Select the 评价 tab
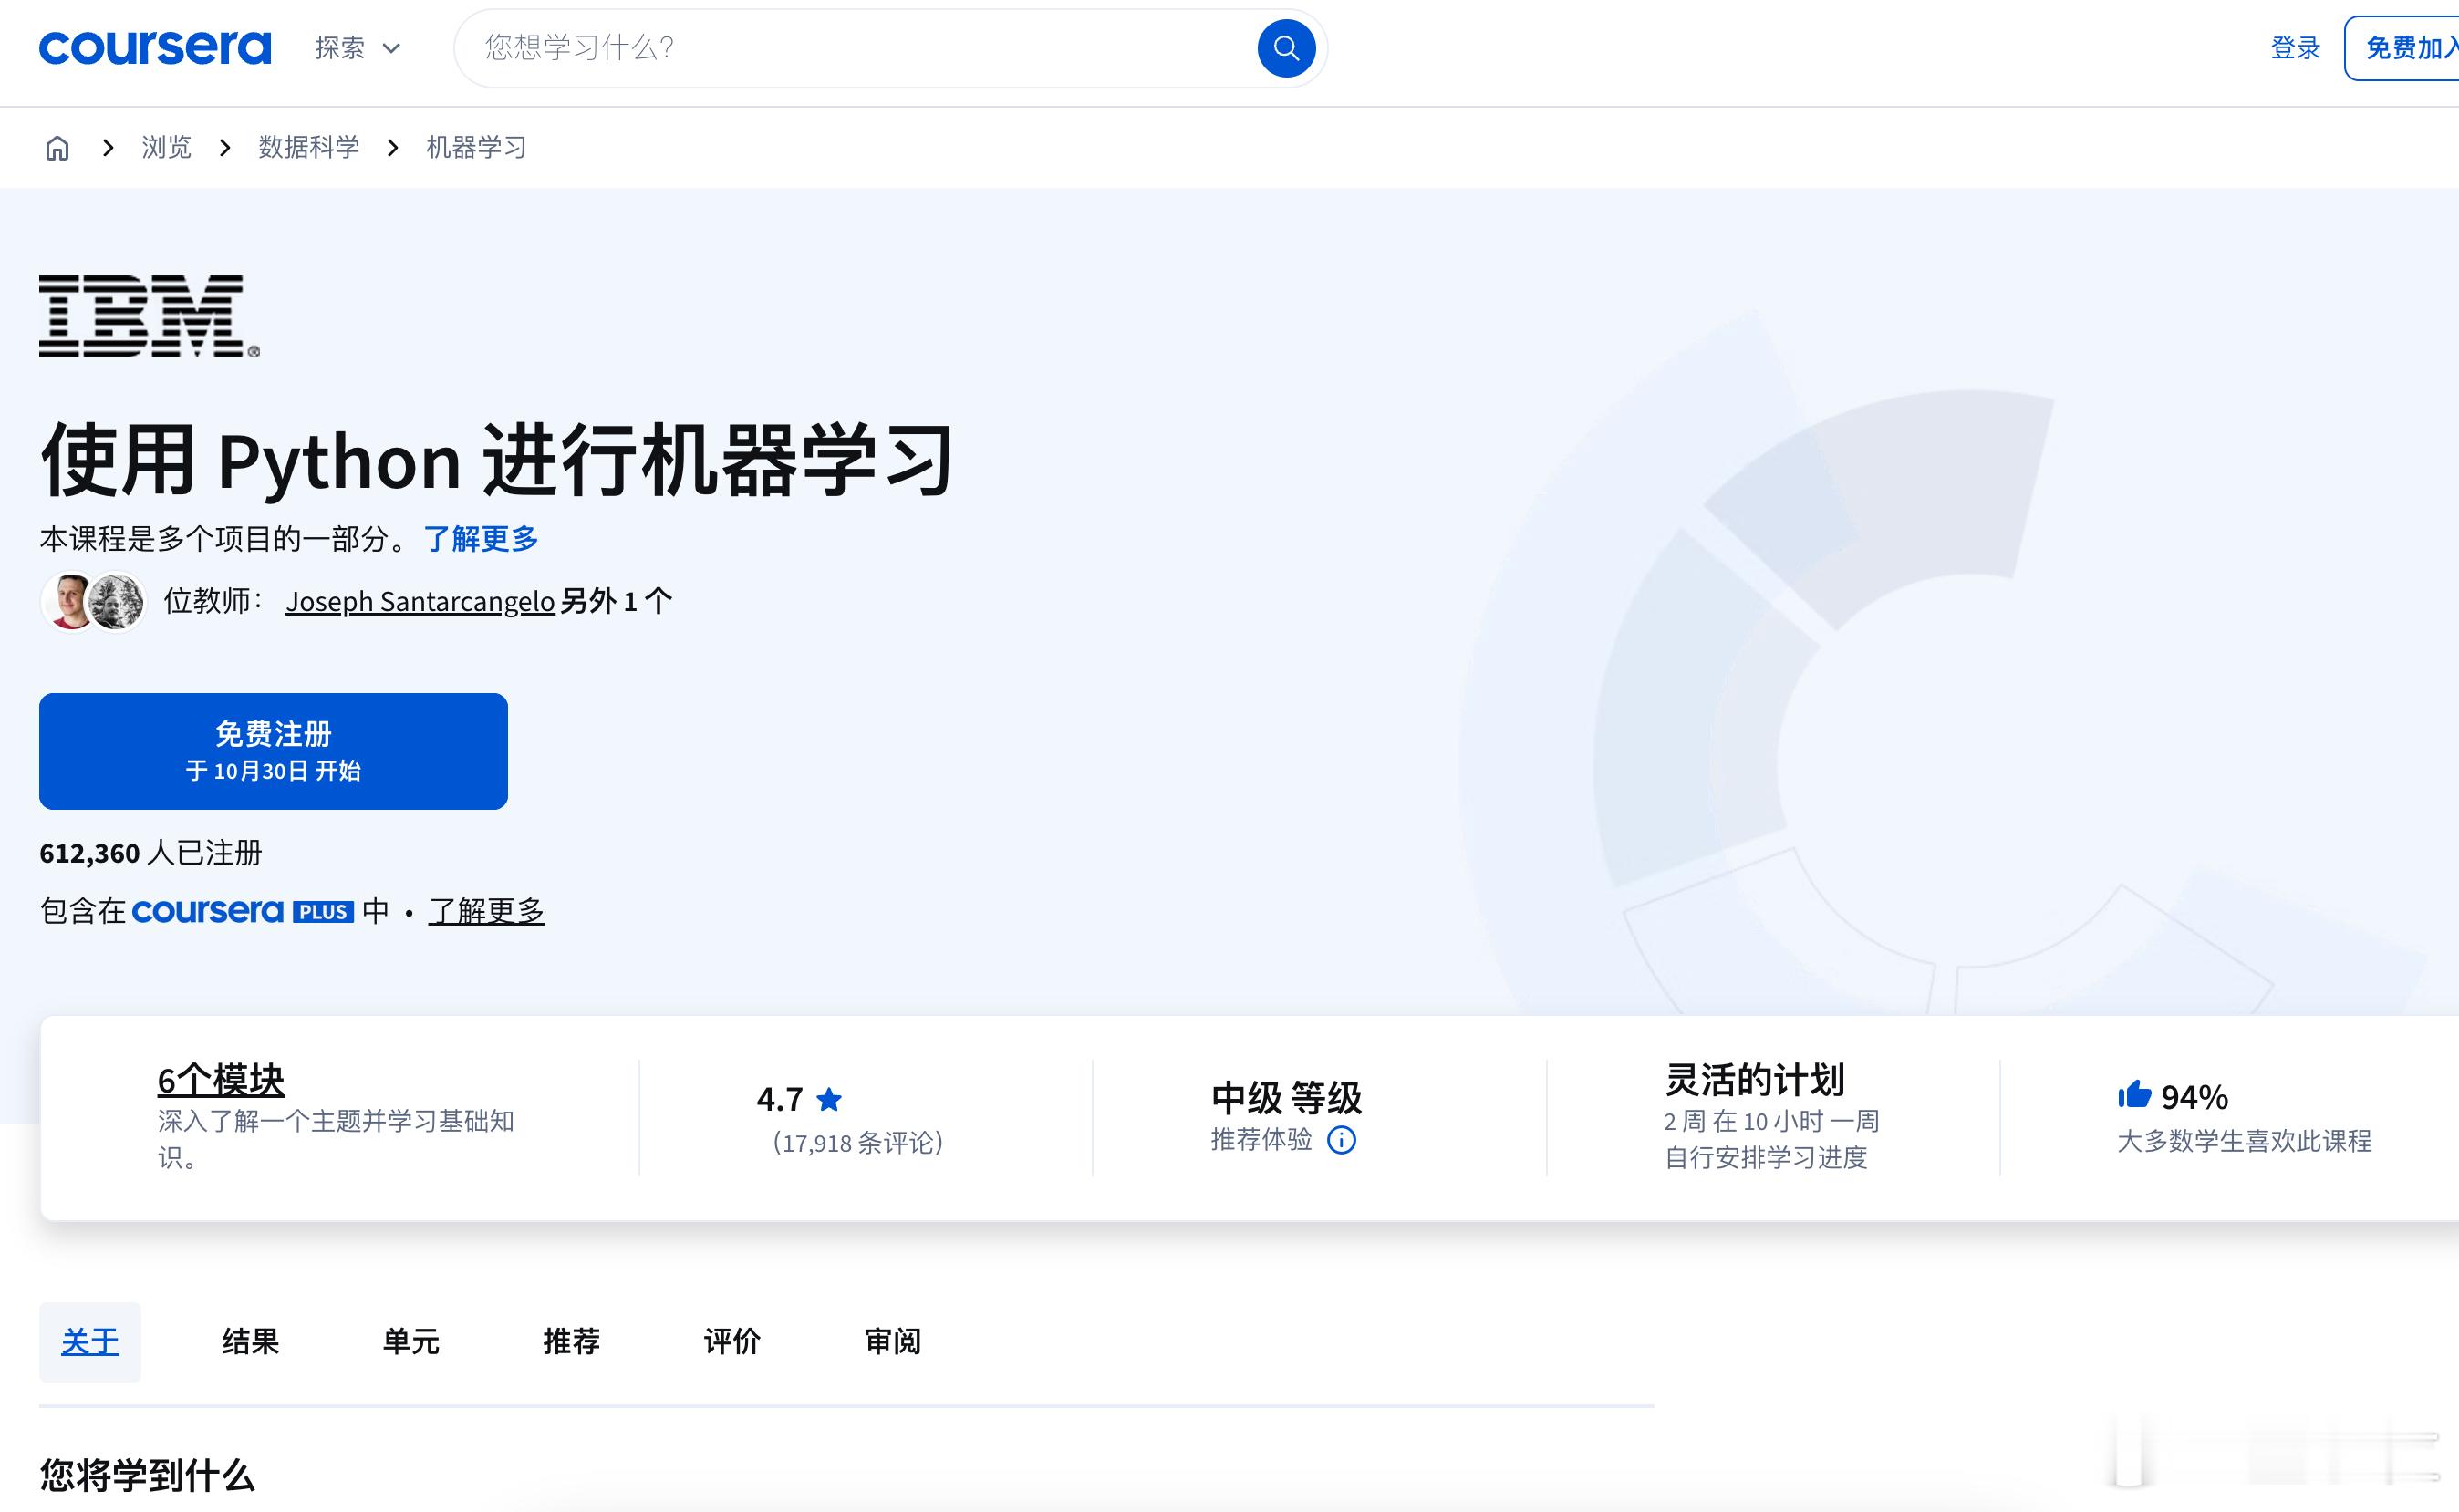 coord(732,1341)
